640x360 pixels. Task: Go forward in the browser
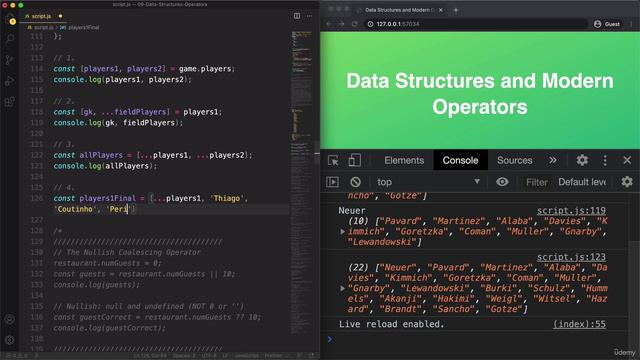(342, 24)
